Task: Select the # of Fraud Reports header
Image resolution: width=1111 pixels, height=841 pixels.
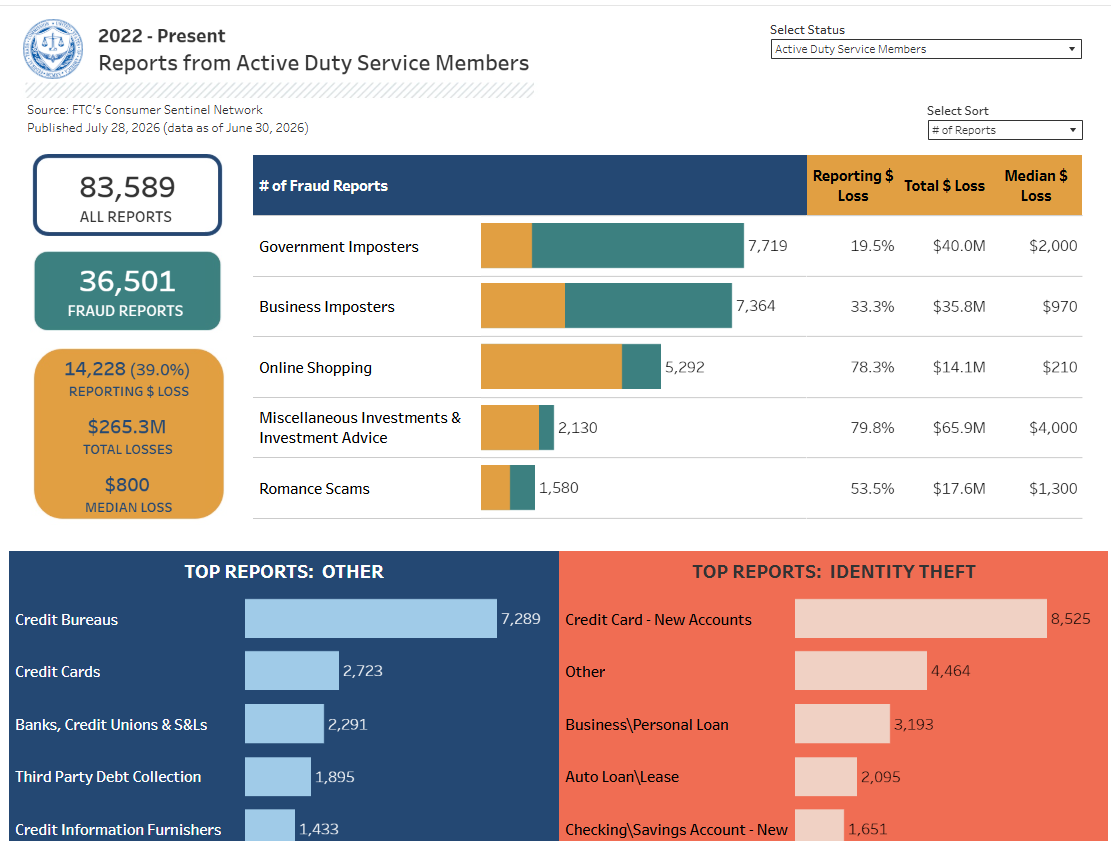Action: [529, 186]
